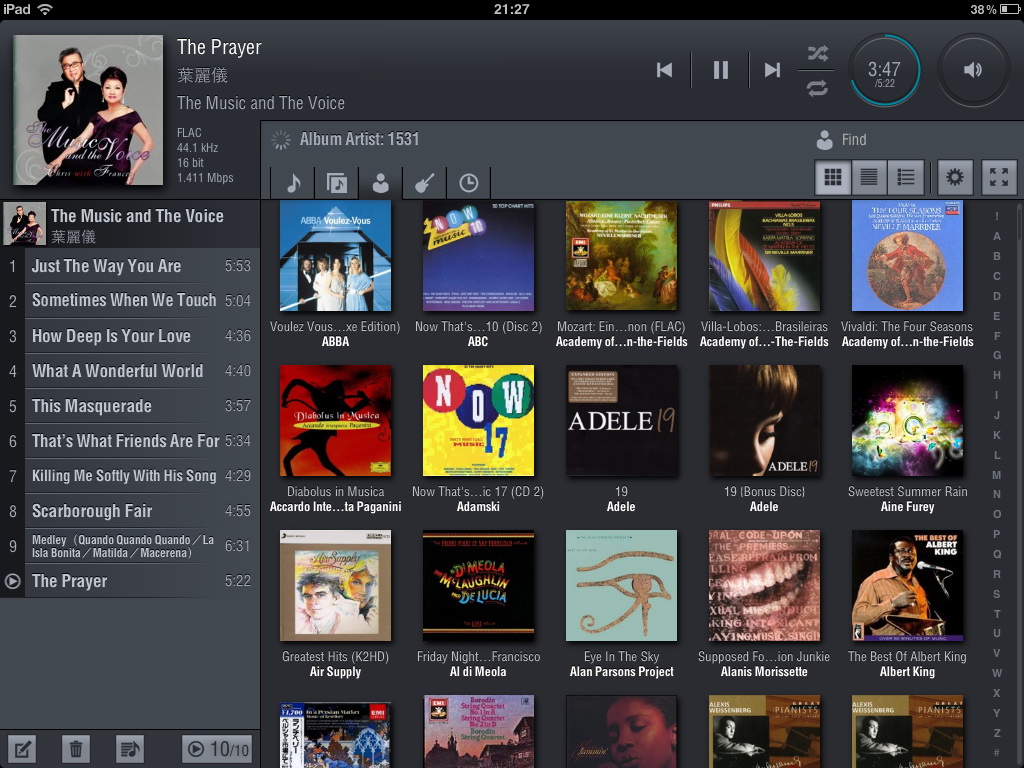
Task: Open Adele 19 Bonus Disc album
Action: (764, 421)
